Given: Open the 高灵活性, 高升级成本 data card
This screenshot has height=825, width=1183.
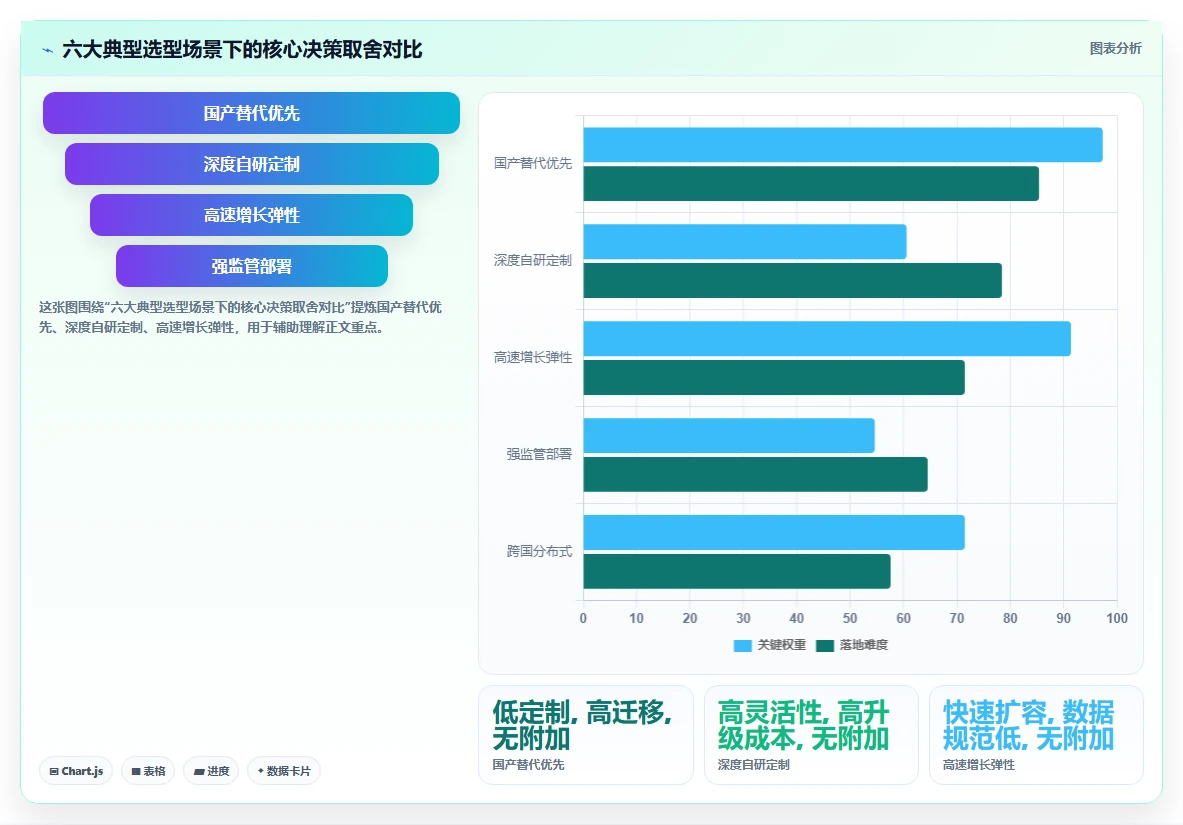Looking at the screenshot, I should (811, 734).
